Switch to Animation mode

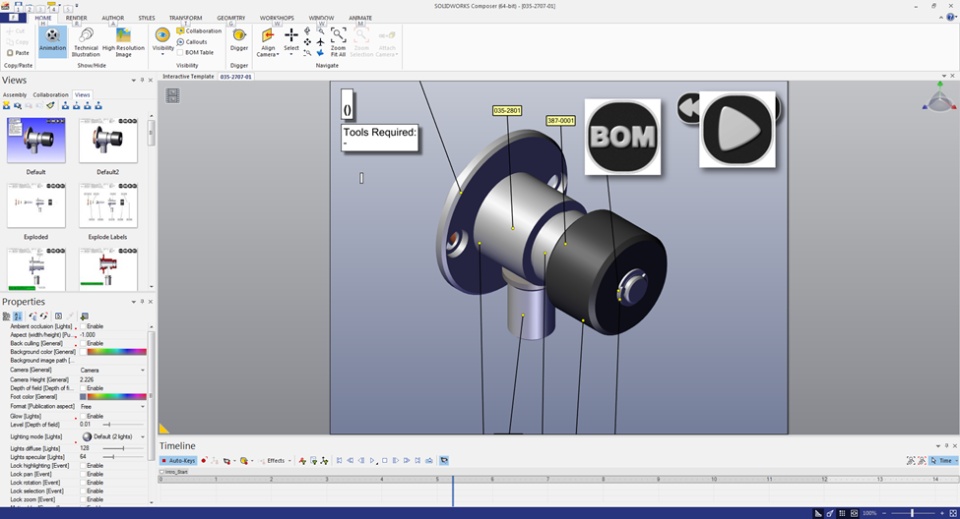click(x=53, y=42)
